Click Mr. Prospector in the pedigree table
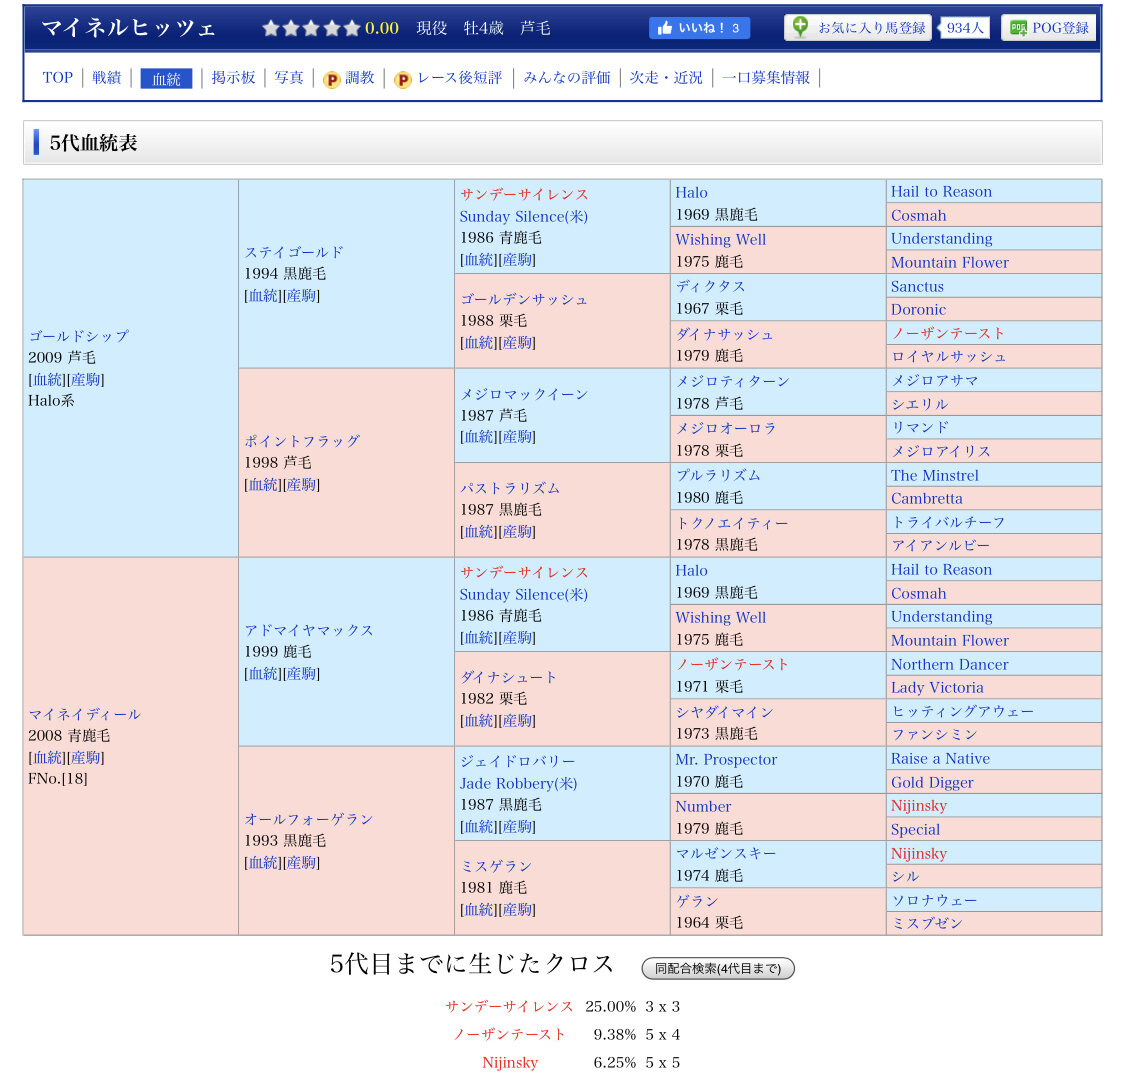The width and height of the screenshot is (1125, 1076). 726,759
